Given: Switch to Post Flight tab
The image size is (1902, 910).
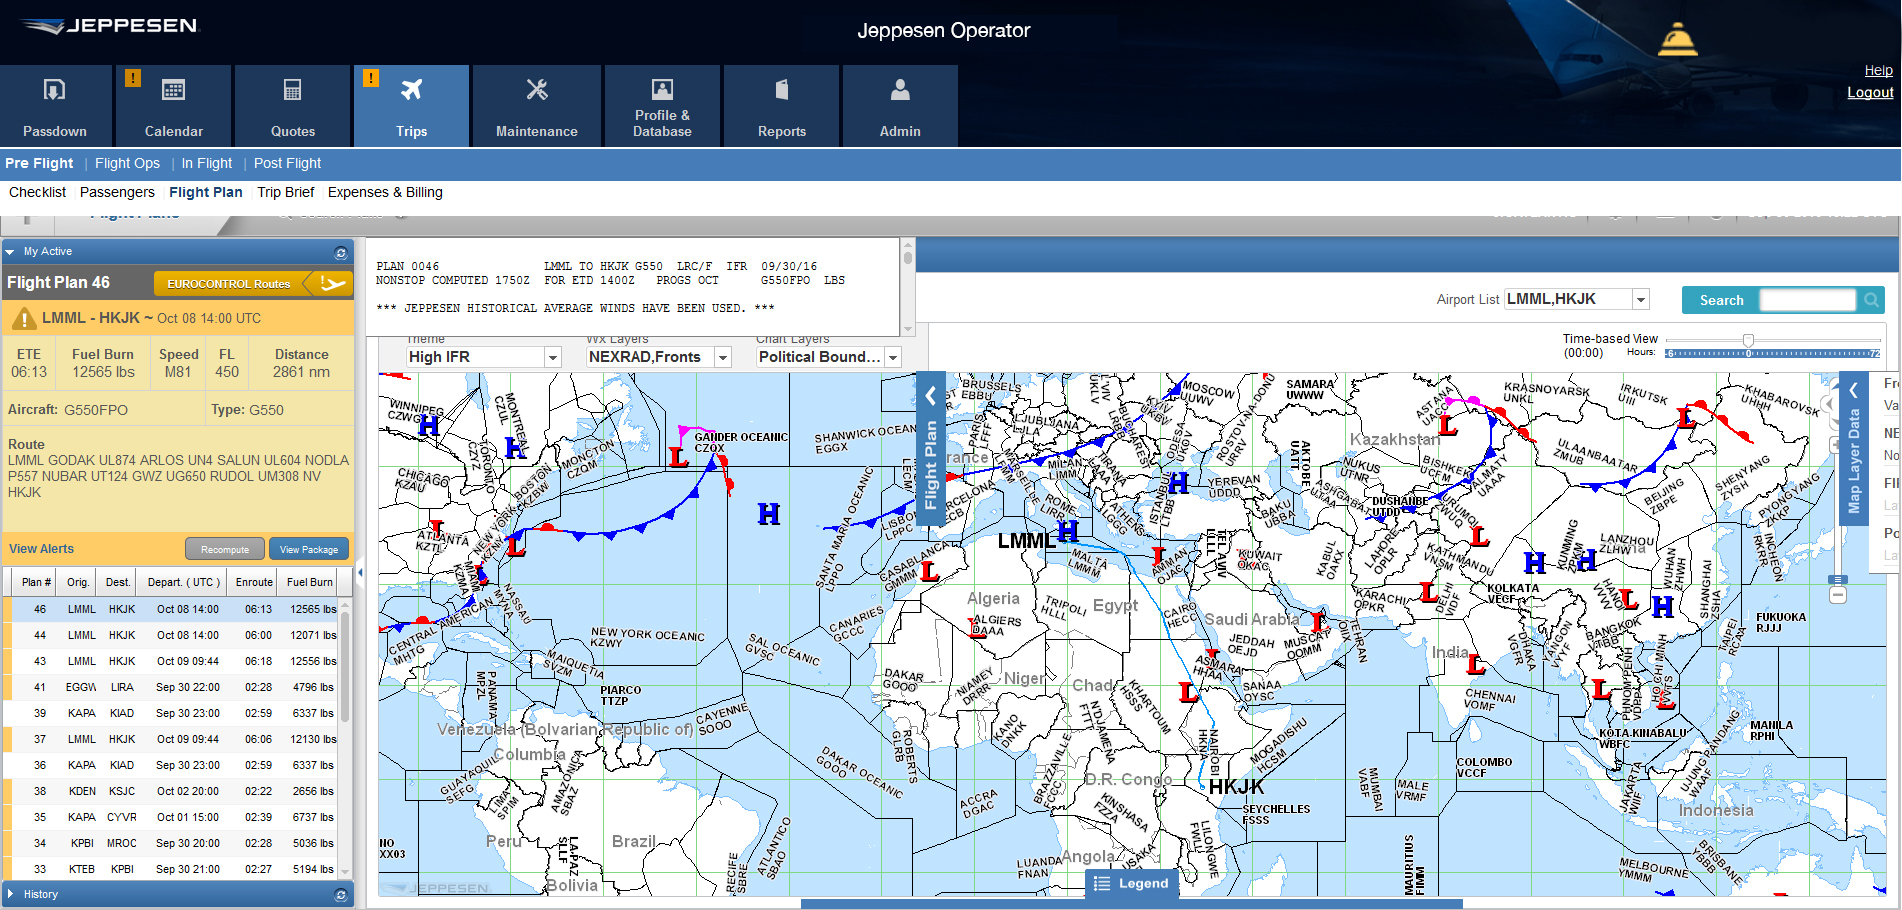Looking at the screenshot, I should click(x=287, y=163).
